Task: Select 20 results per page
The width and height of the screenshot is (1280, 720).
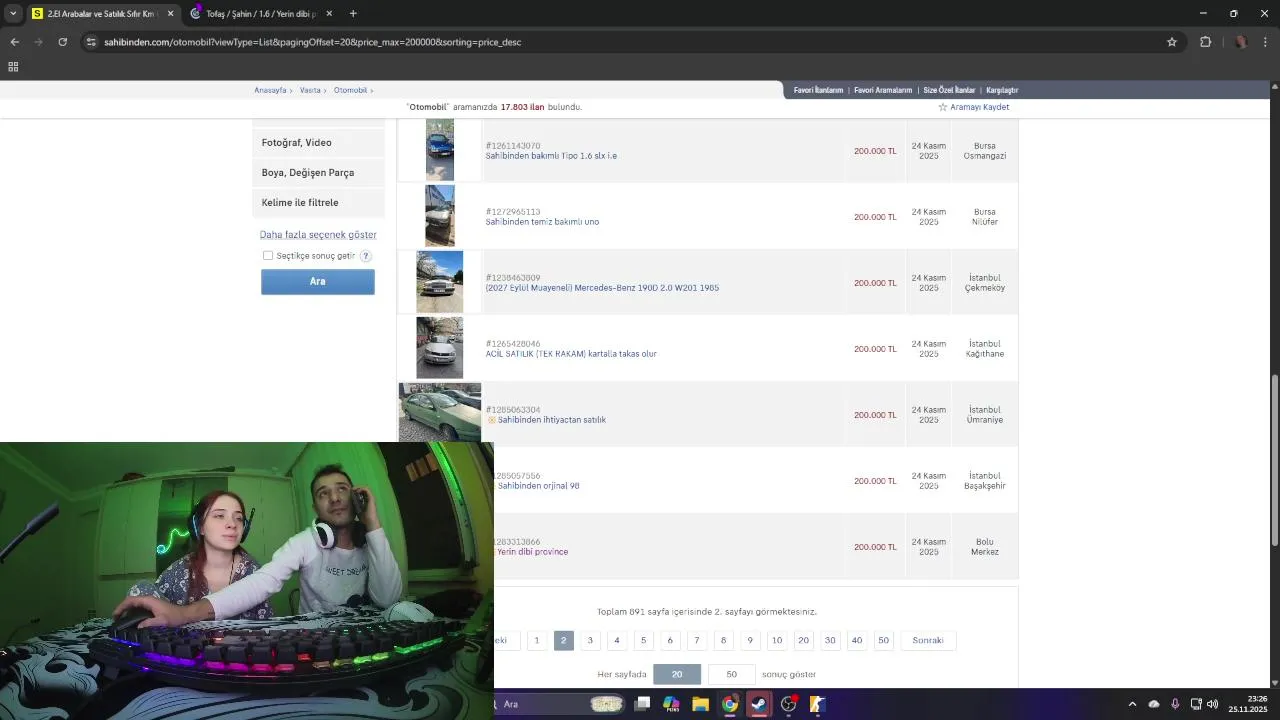Action: [677, 674]
